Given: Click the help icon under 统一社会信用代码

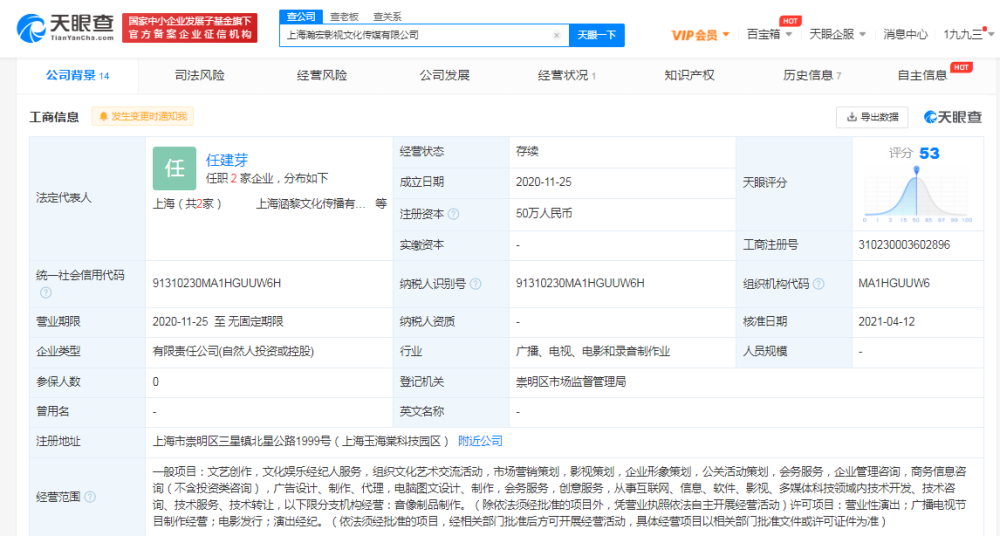Looking at the screenshot, I should 45,293.
